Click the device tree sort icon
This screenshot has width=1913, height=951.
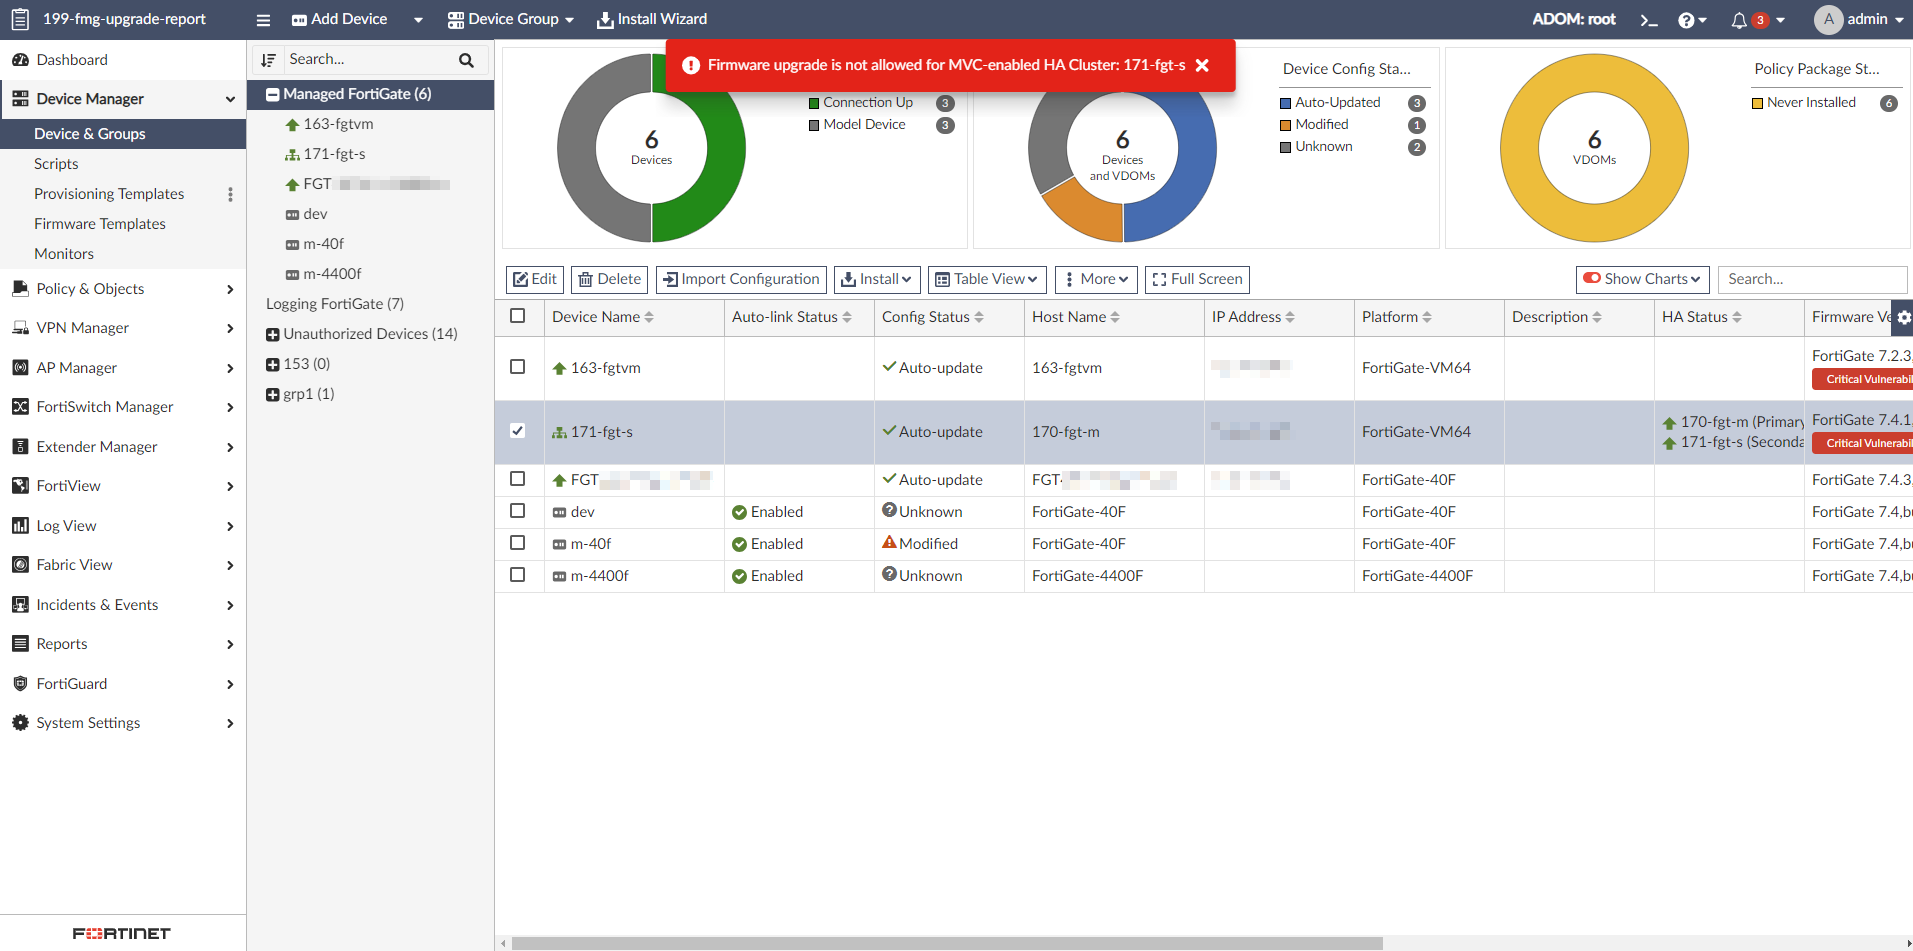(x=268, y=60)
